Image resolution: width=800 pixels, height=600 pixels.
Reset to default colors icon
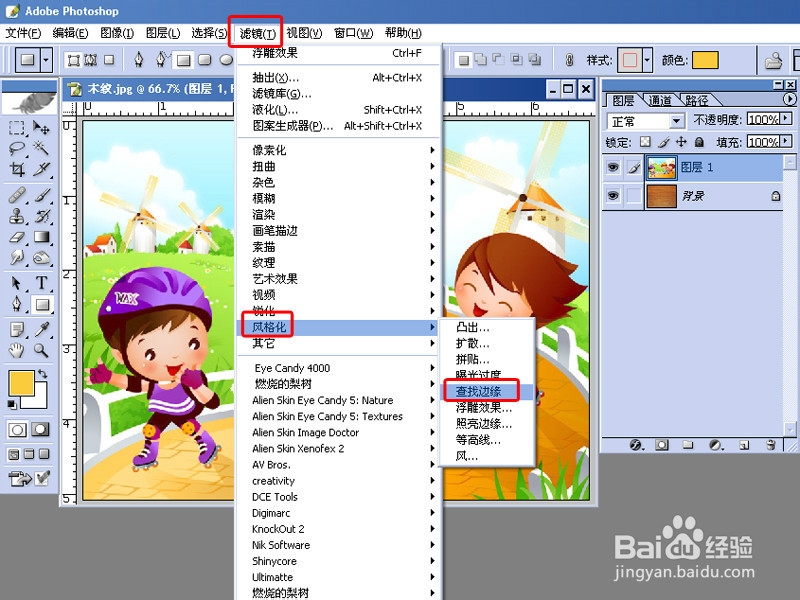[12, 405]
